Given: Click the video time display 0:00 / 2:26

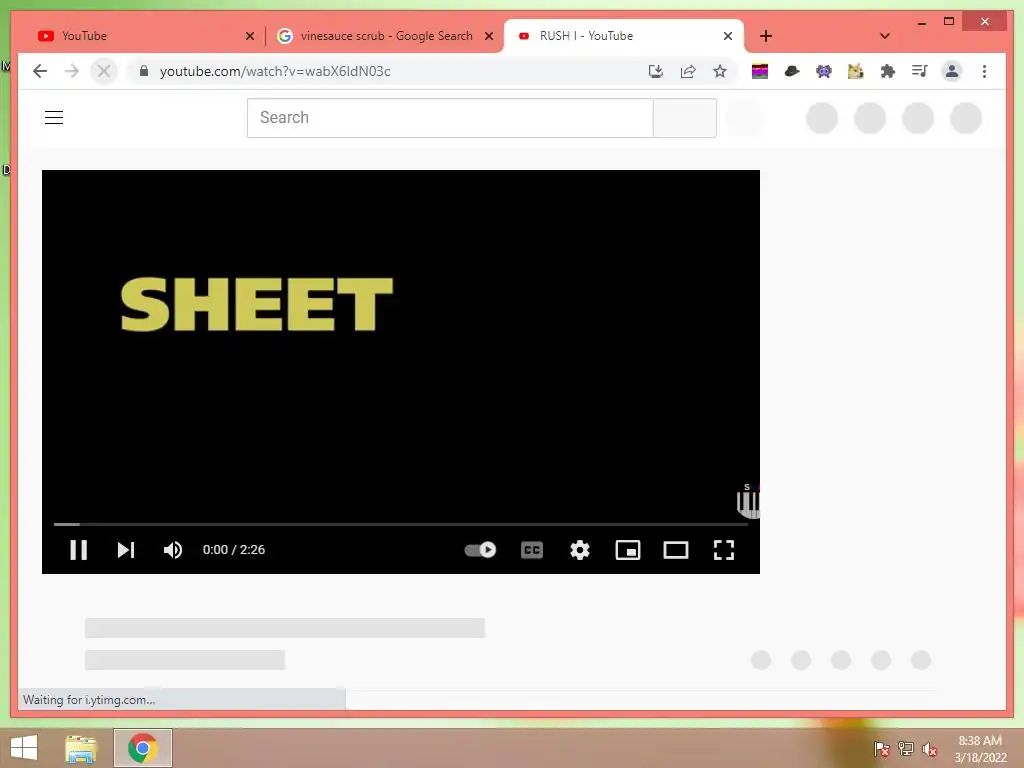Looking at the screenshot, I should pyautogui.click(x=234, y=550).
